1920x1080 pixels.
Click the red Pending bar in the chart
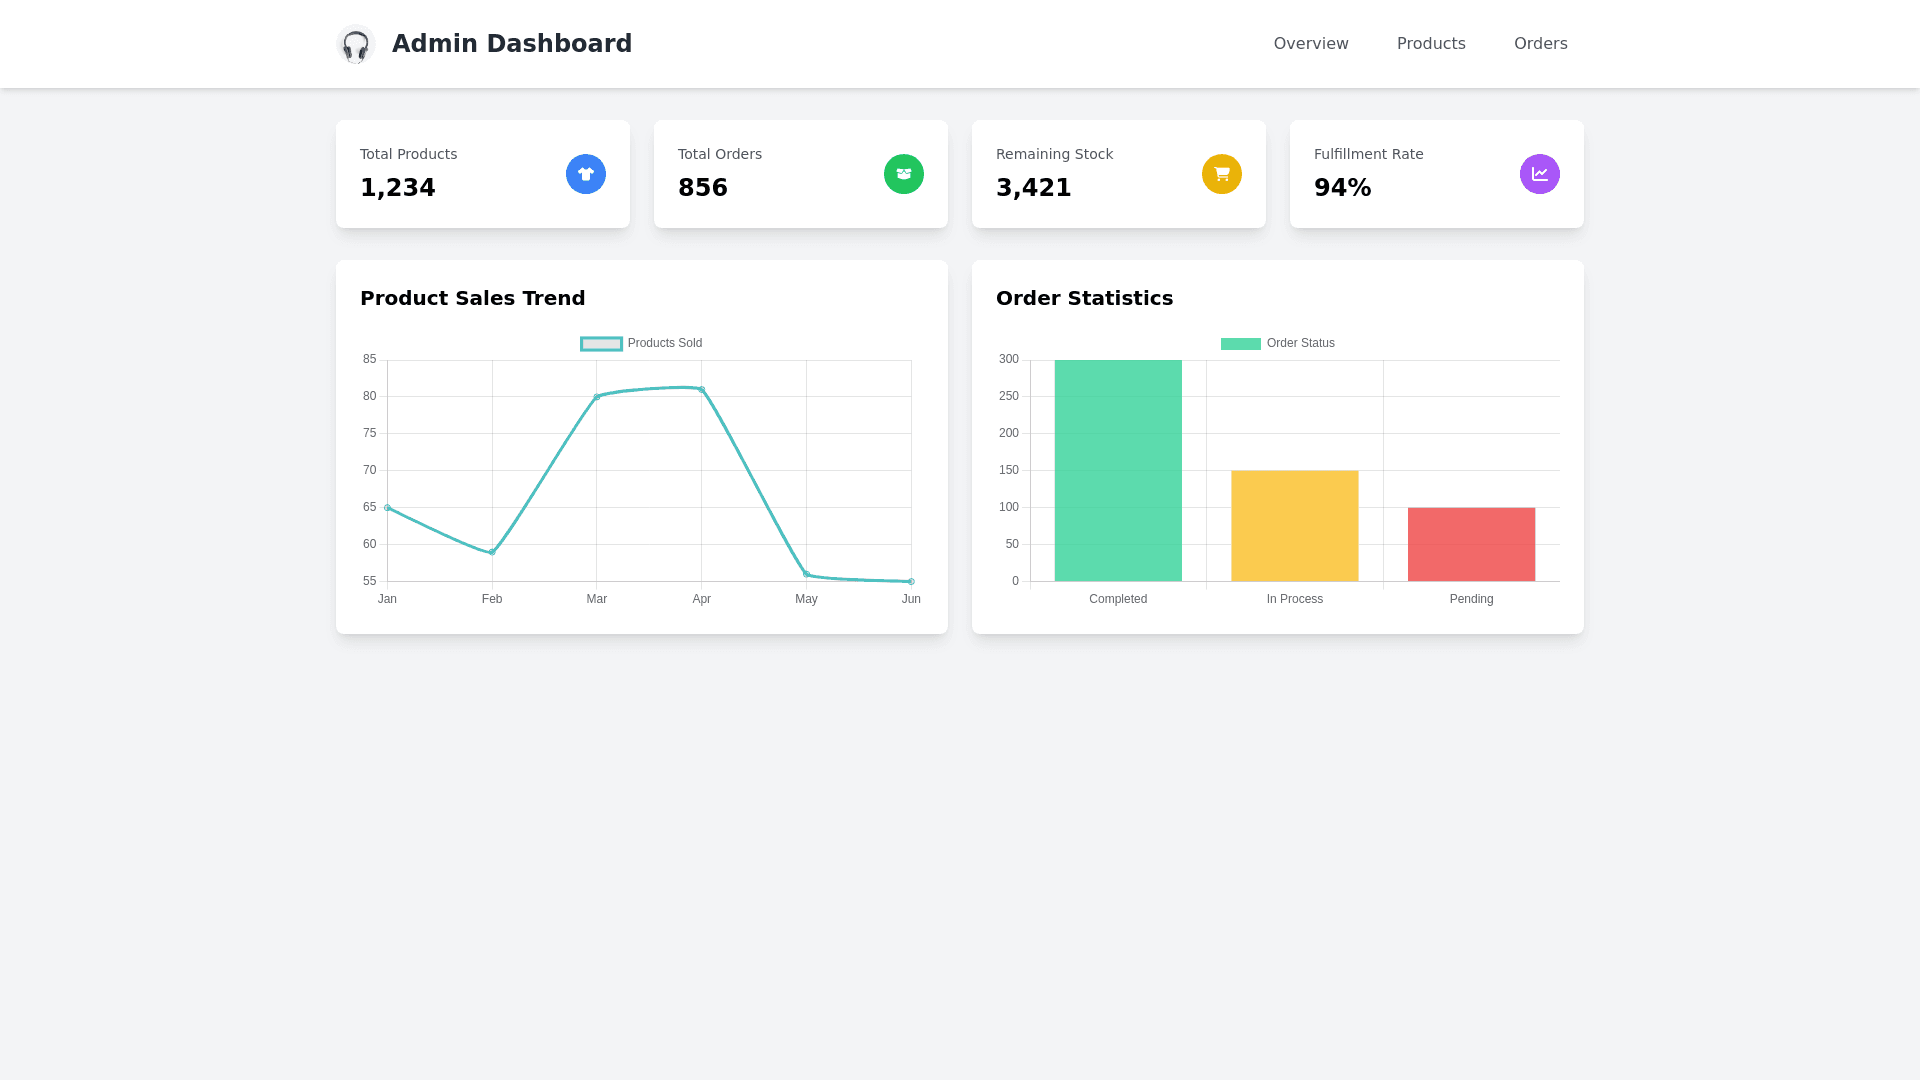click(1471, 543)
